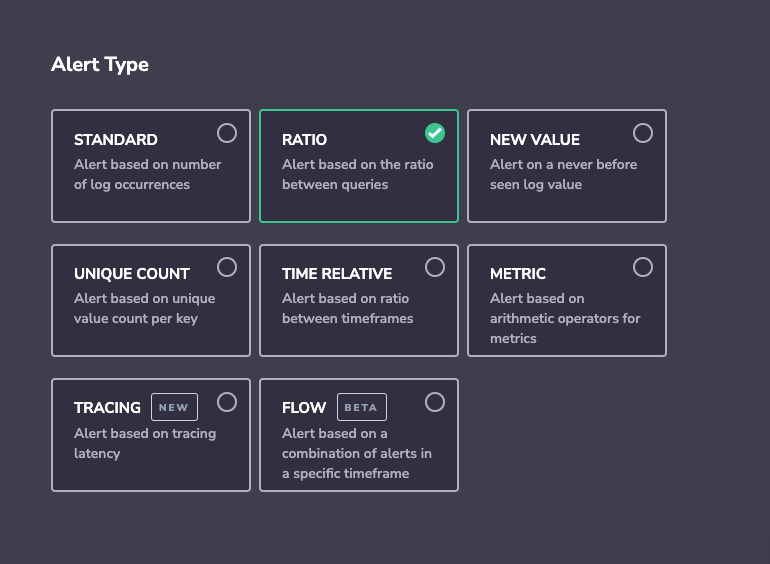Select the Flow radio circle

tap(435, 402)
